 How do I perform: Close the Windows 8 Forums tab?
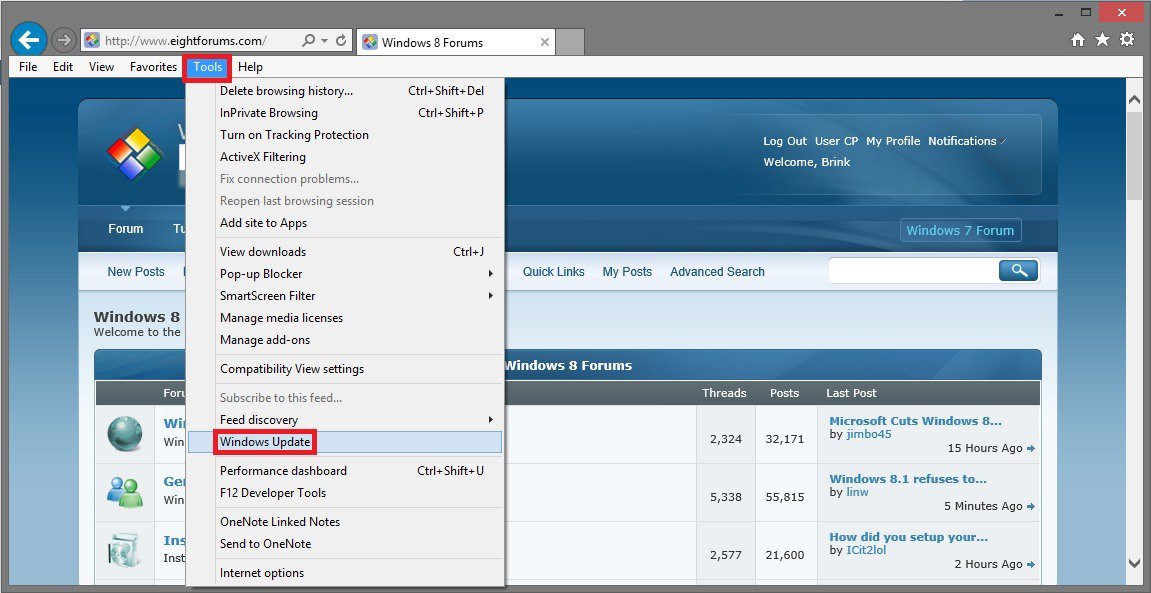point(545,42)
